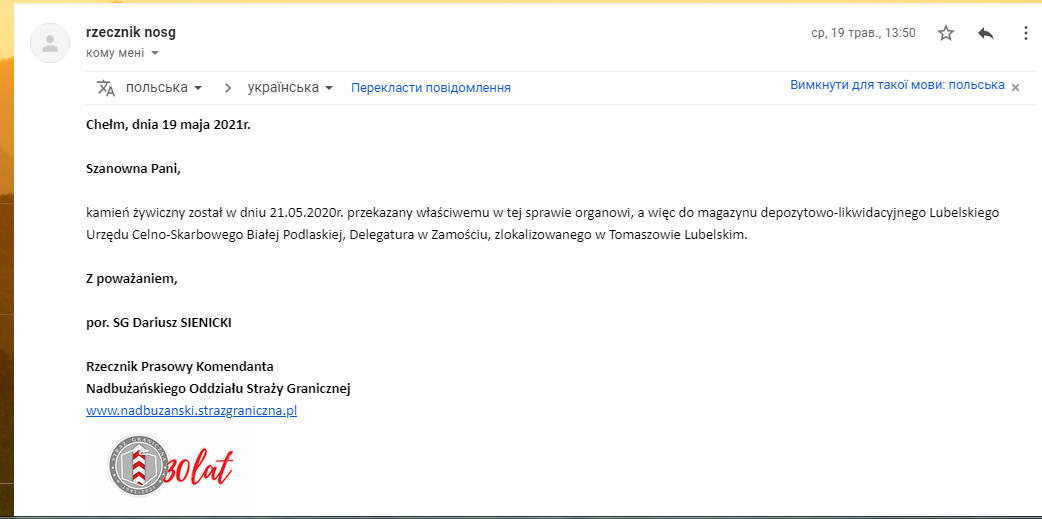
Task: Click the 'Chełm, dnia 19 maja 2021r.' line
Action: click(168, 125)
